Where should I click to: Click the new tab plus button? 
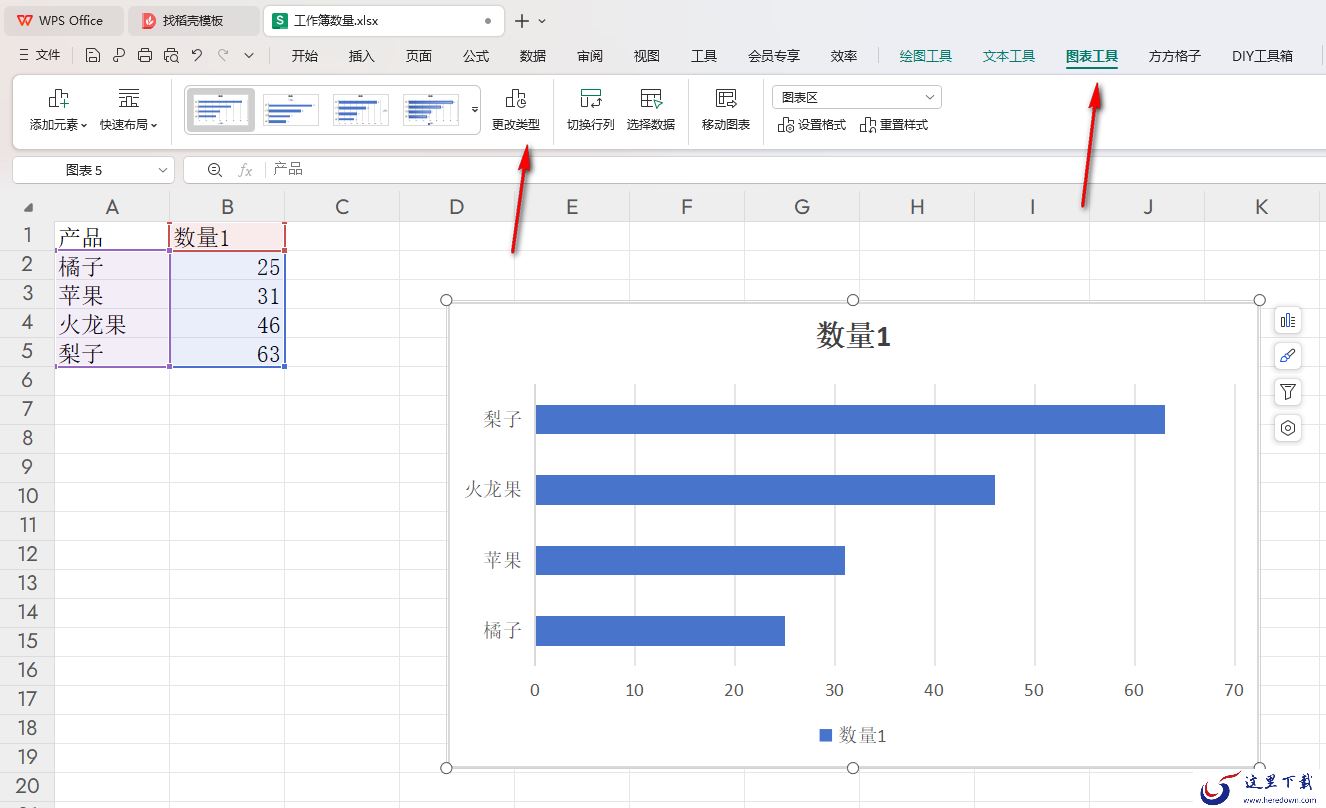(522, 21)
